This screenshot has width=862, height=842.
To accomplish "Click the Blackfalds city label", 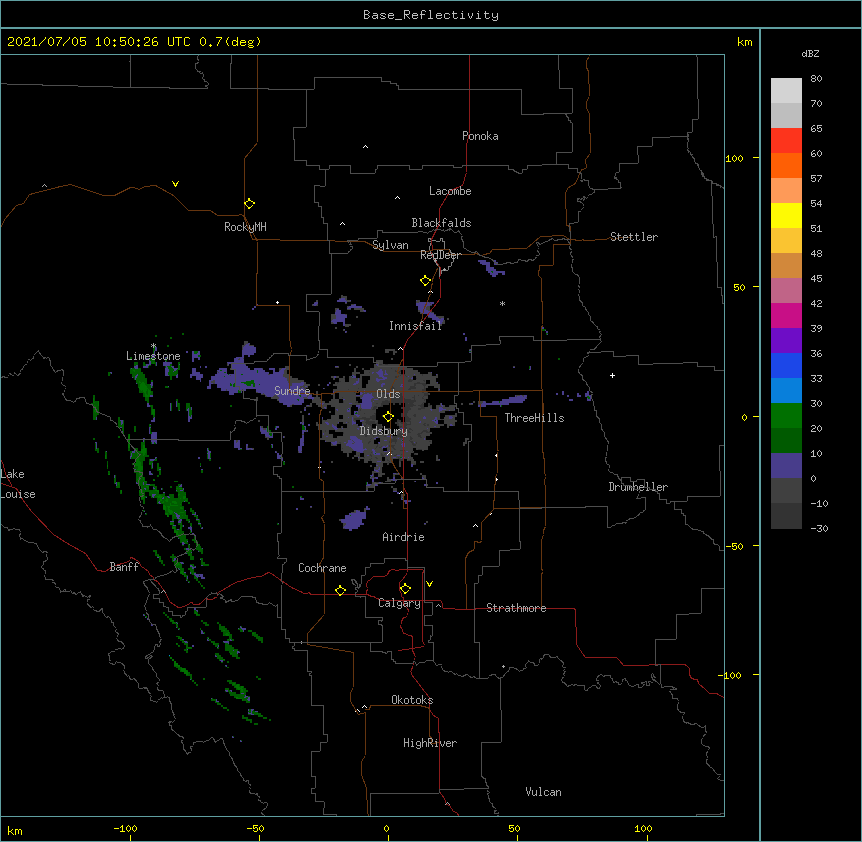I will point(441,223).
